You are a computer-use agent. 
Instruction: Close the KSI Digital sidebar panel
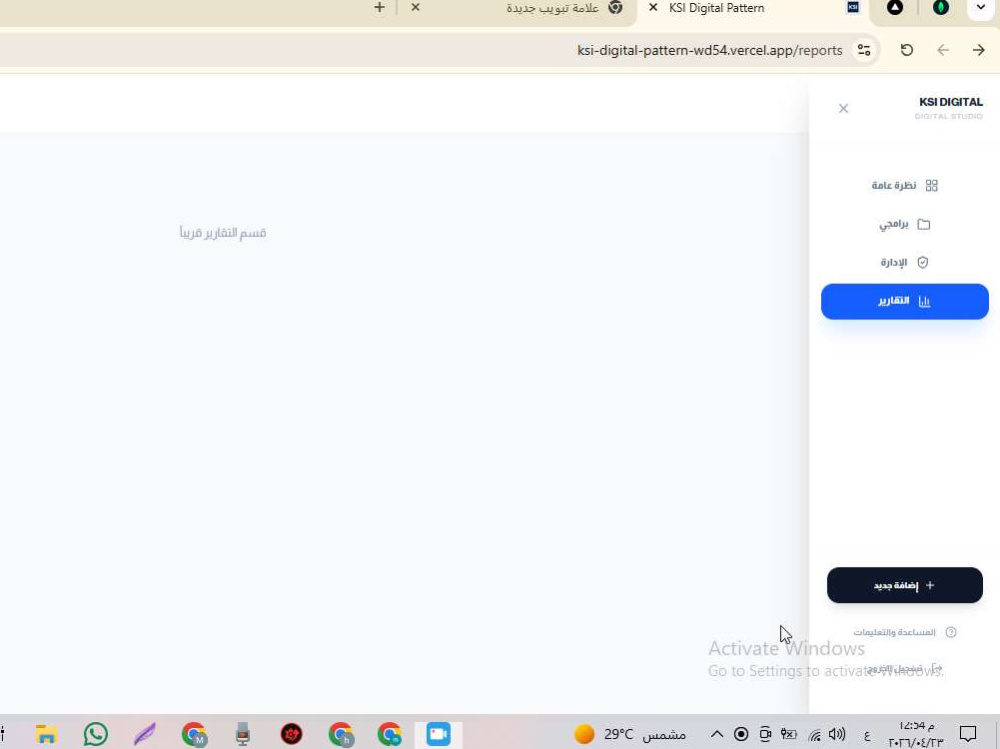coord(843,108)
